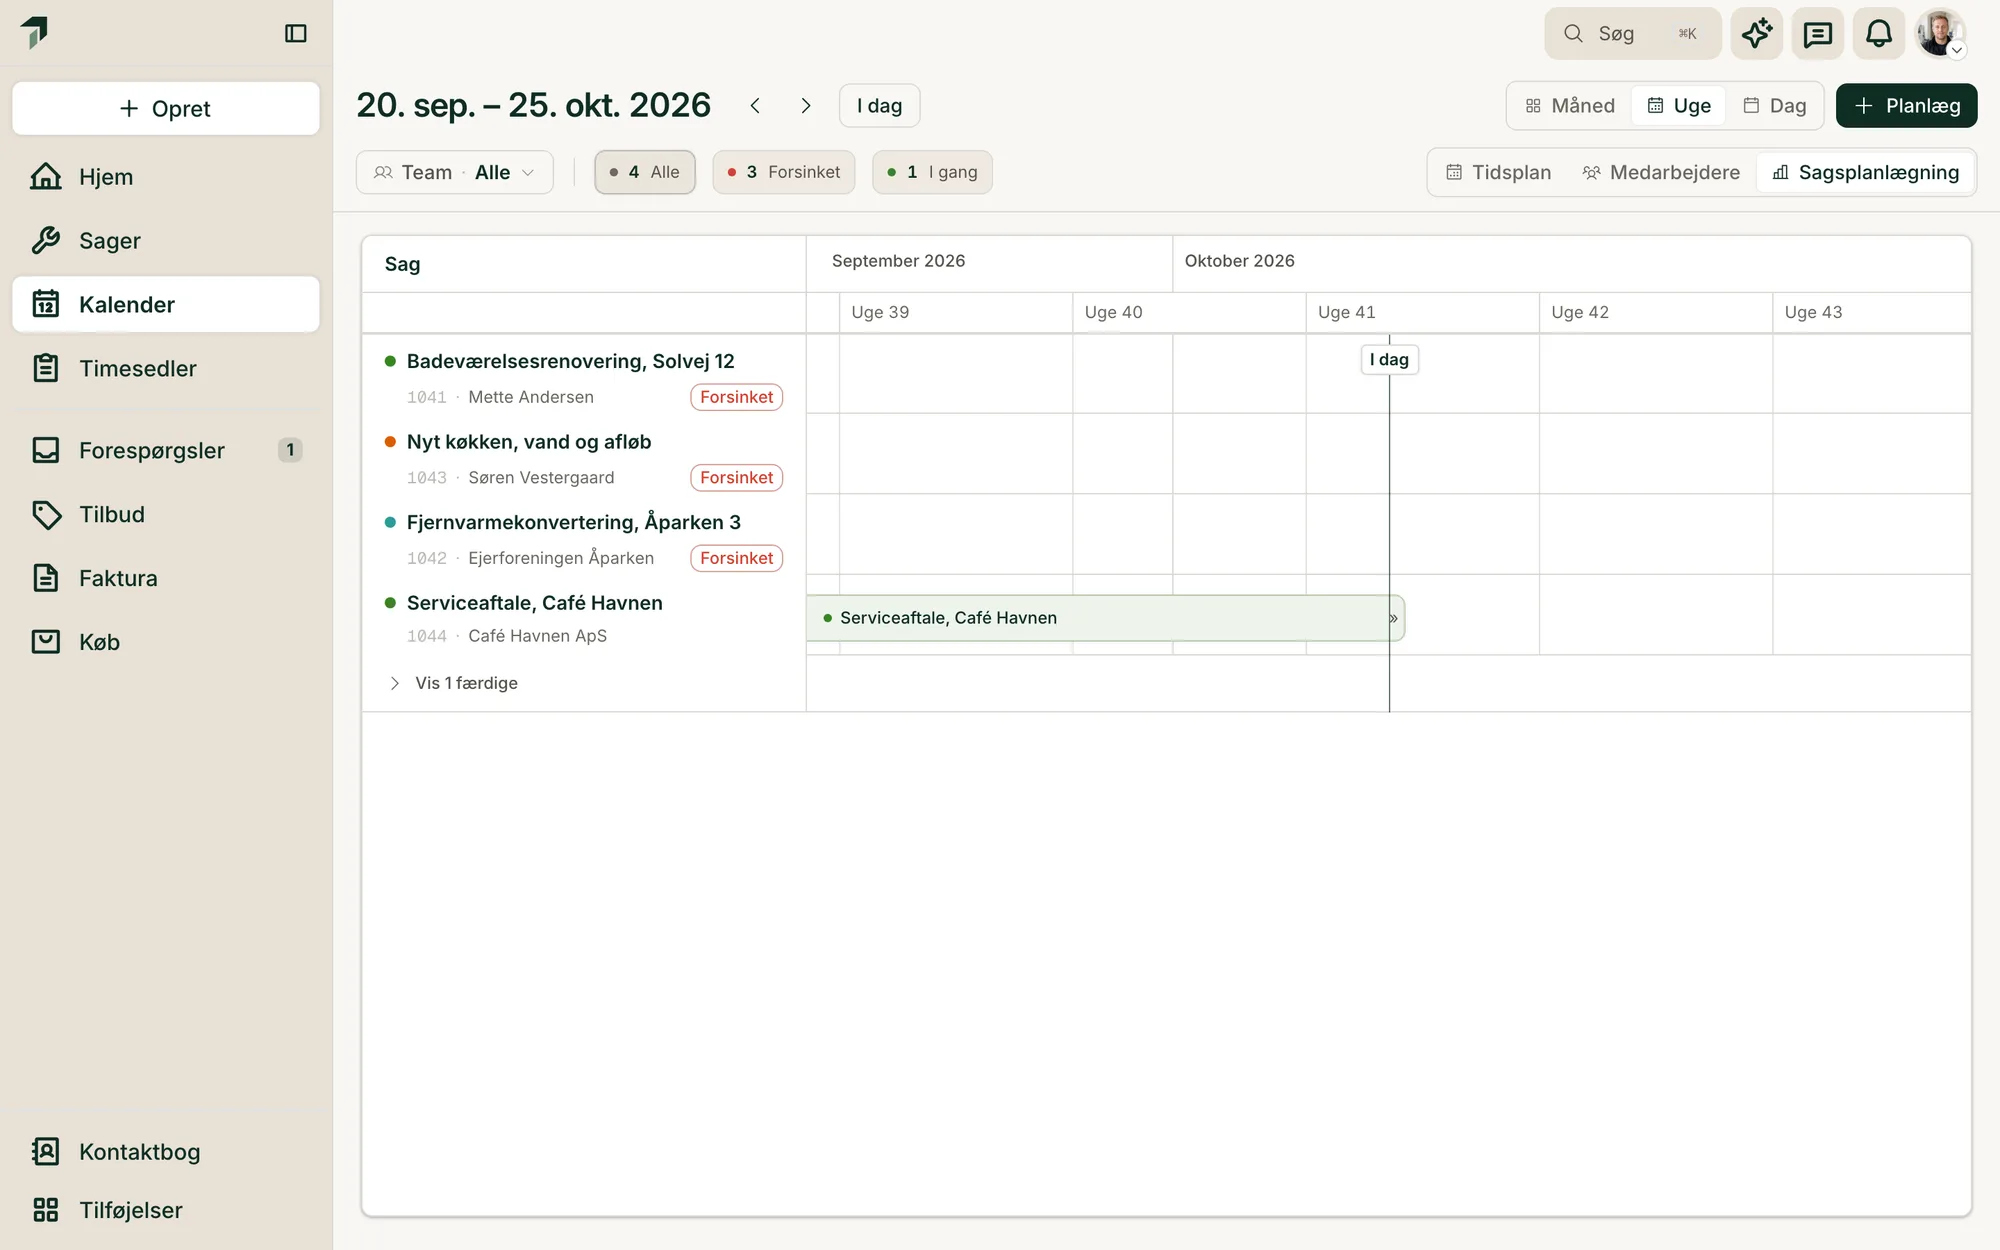Switch to the Uge view
2000x1250 pixels.
coord(1679,106)
